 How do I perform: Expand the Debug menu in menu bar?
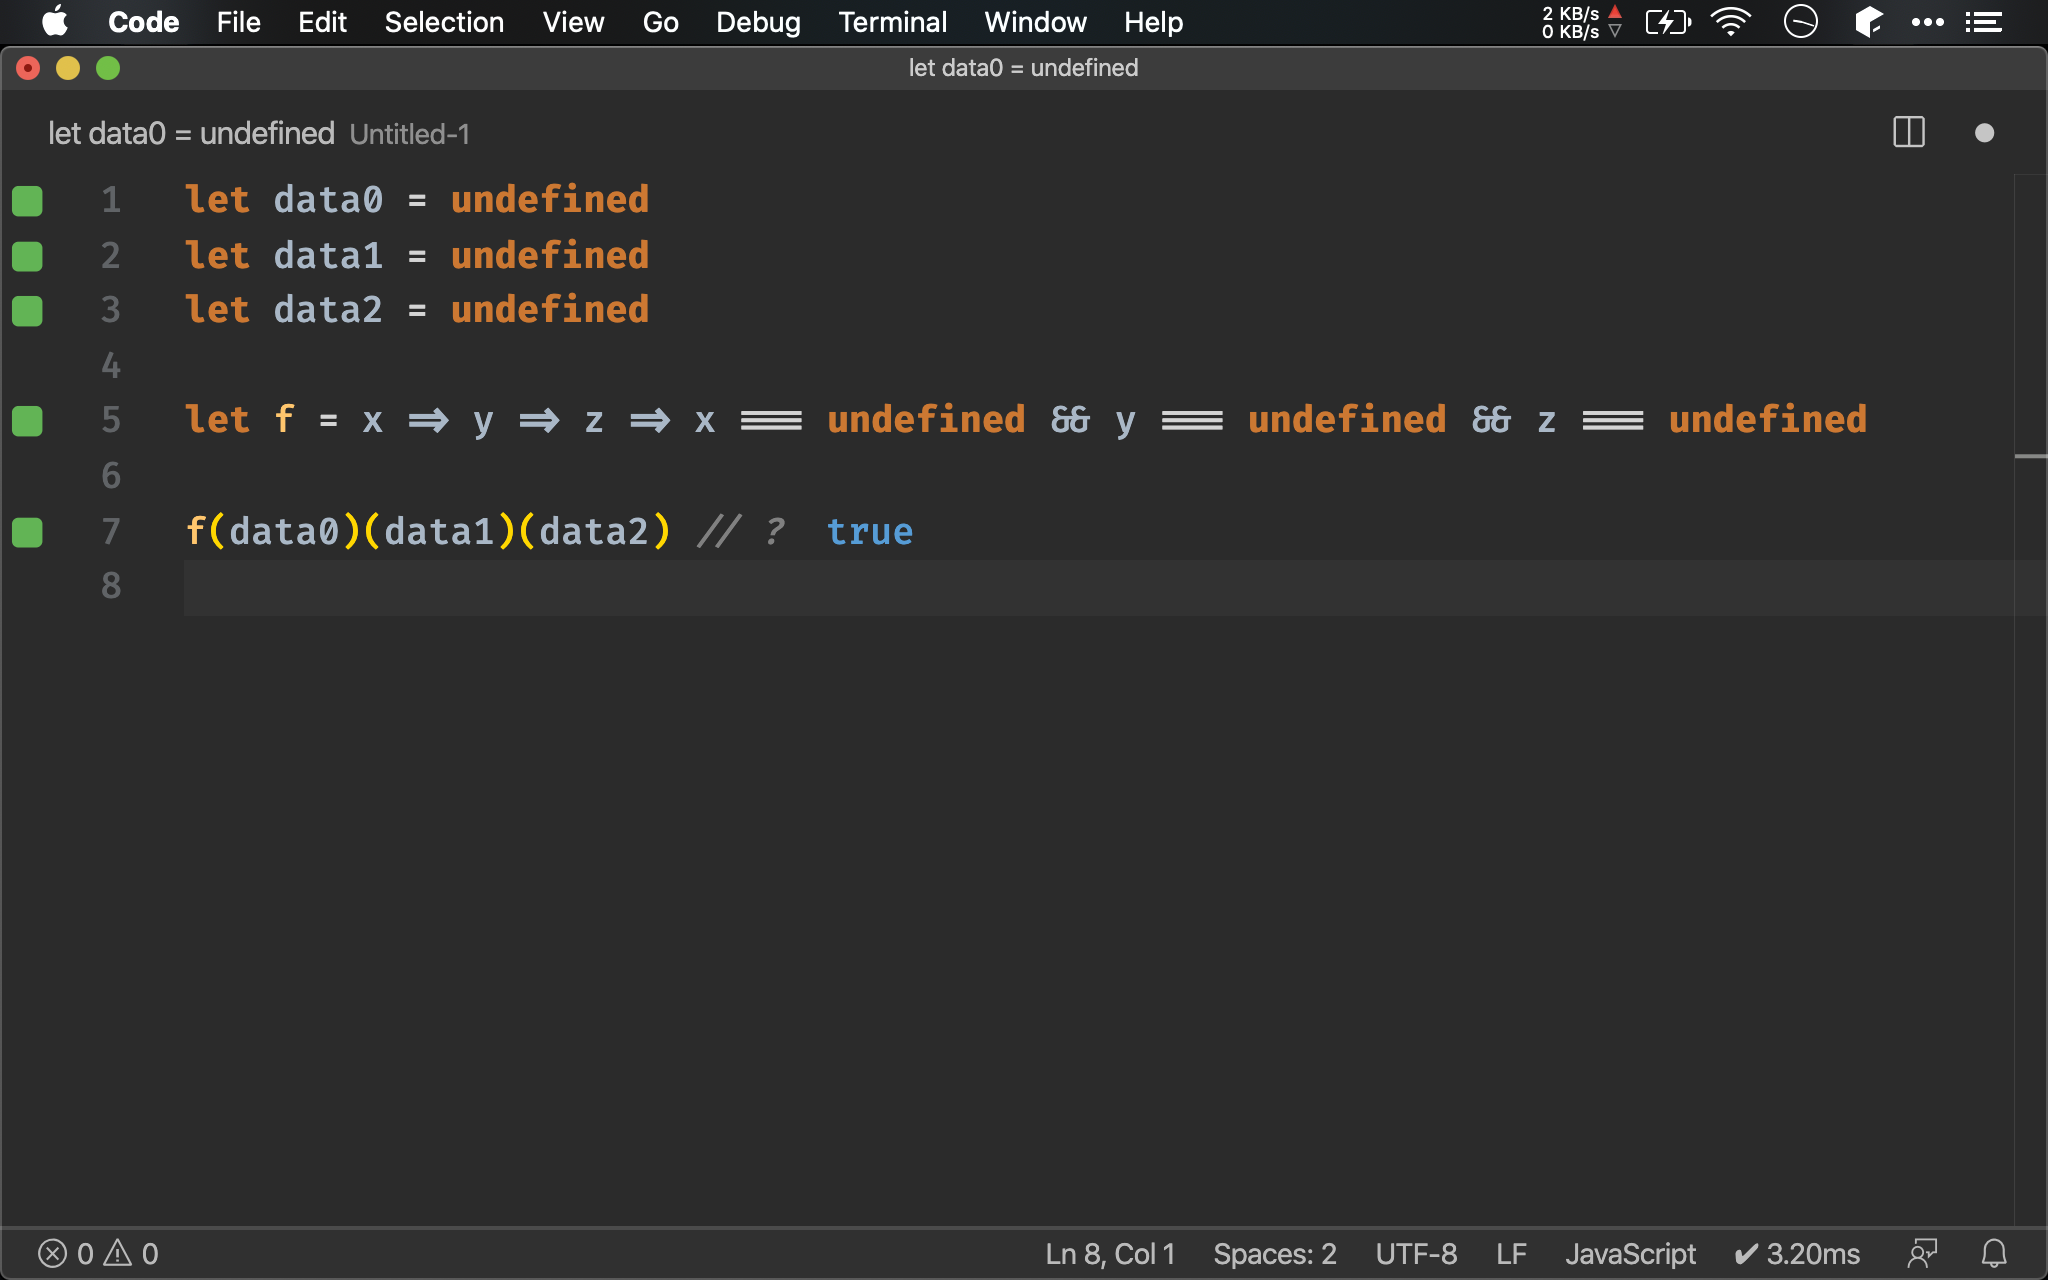click(x=758, y=21)
